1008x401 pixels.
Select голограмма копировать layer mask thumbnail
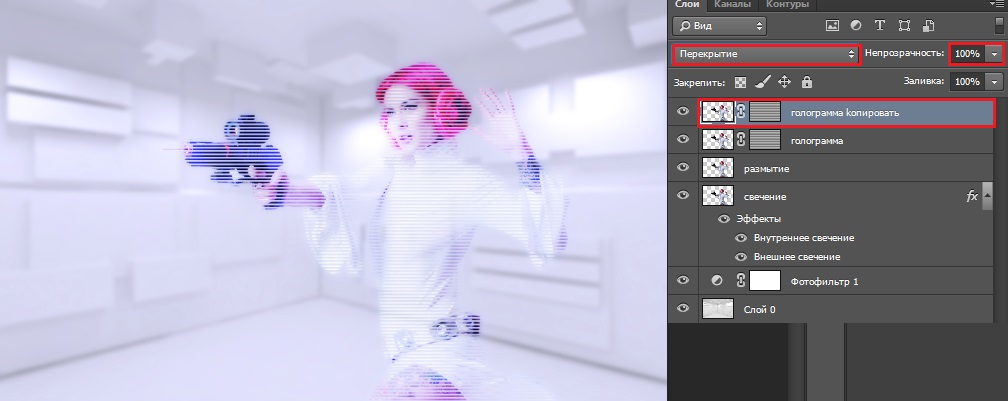(765, 112)
